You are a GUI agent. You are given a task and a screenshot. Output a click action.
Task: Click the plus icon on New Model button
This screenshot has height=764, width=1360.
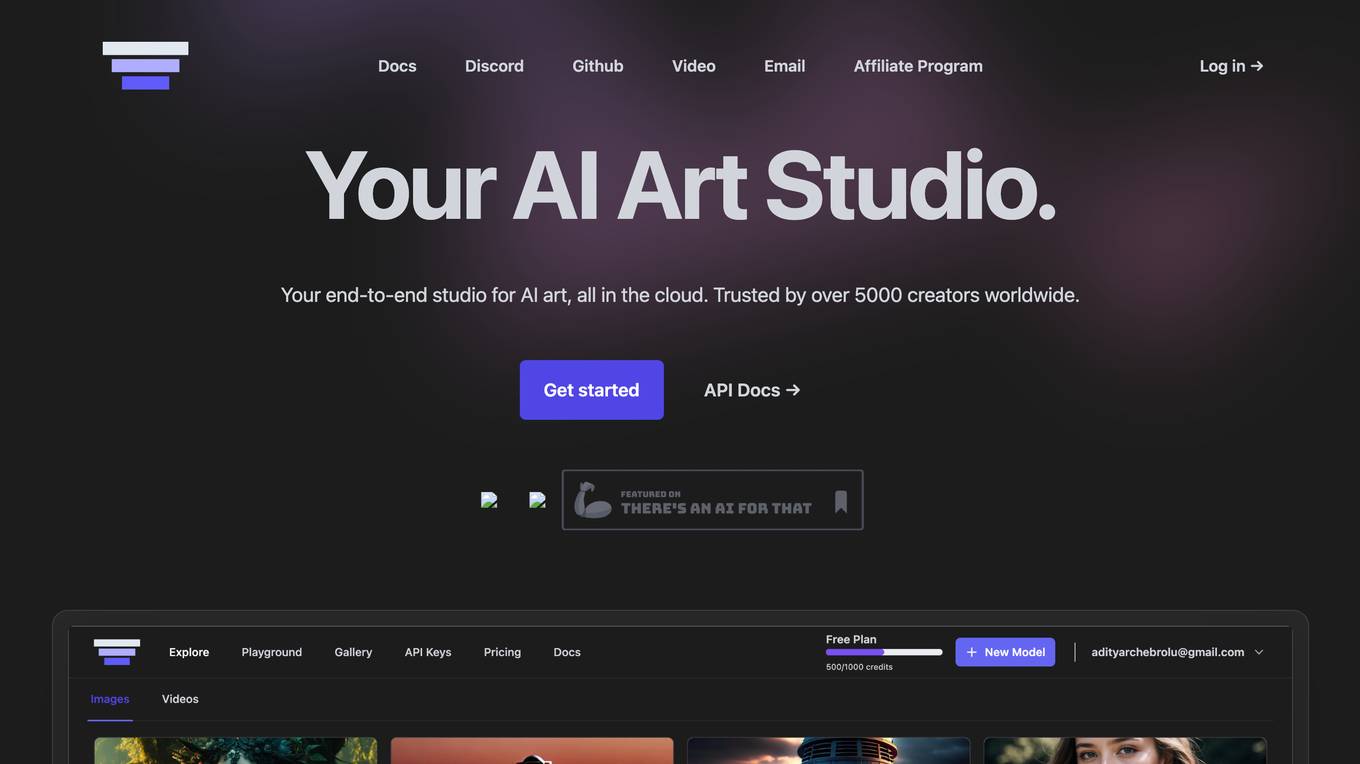pyautogui.click(x=970, y=651)
